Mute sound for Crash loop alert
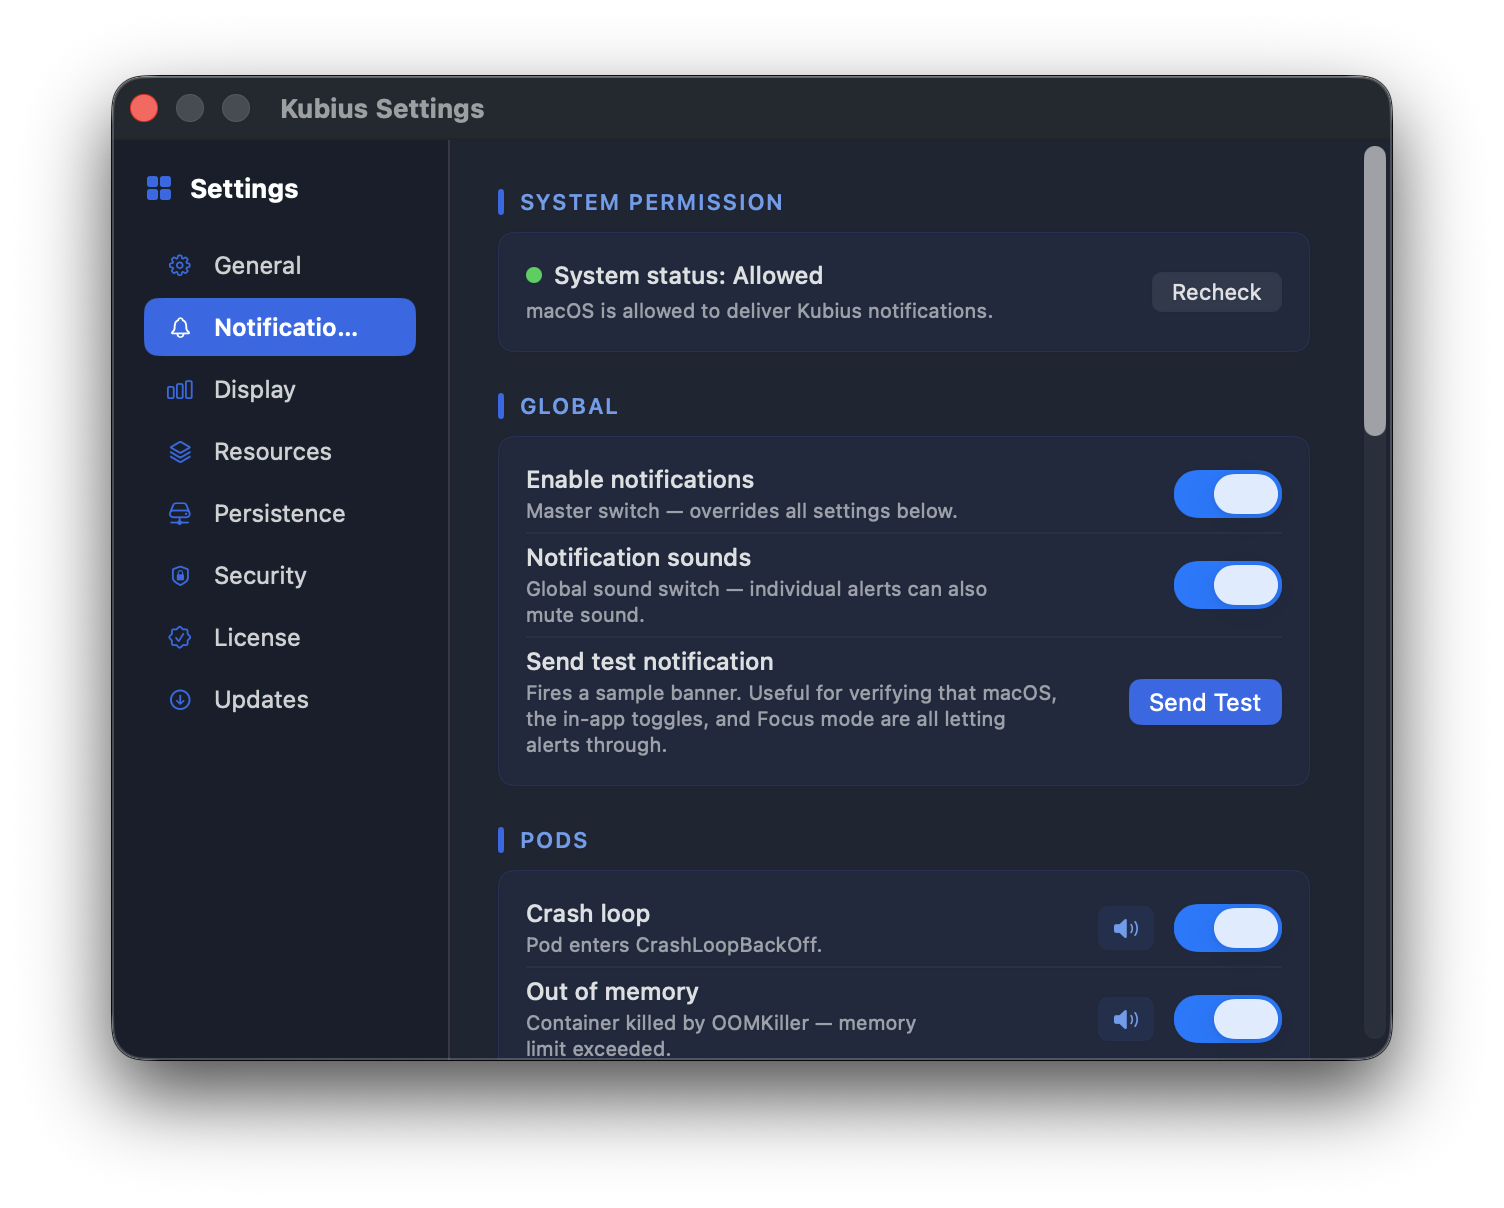The width and height of the screenshot is (1504, 1208). pos(1126,928)
